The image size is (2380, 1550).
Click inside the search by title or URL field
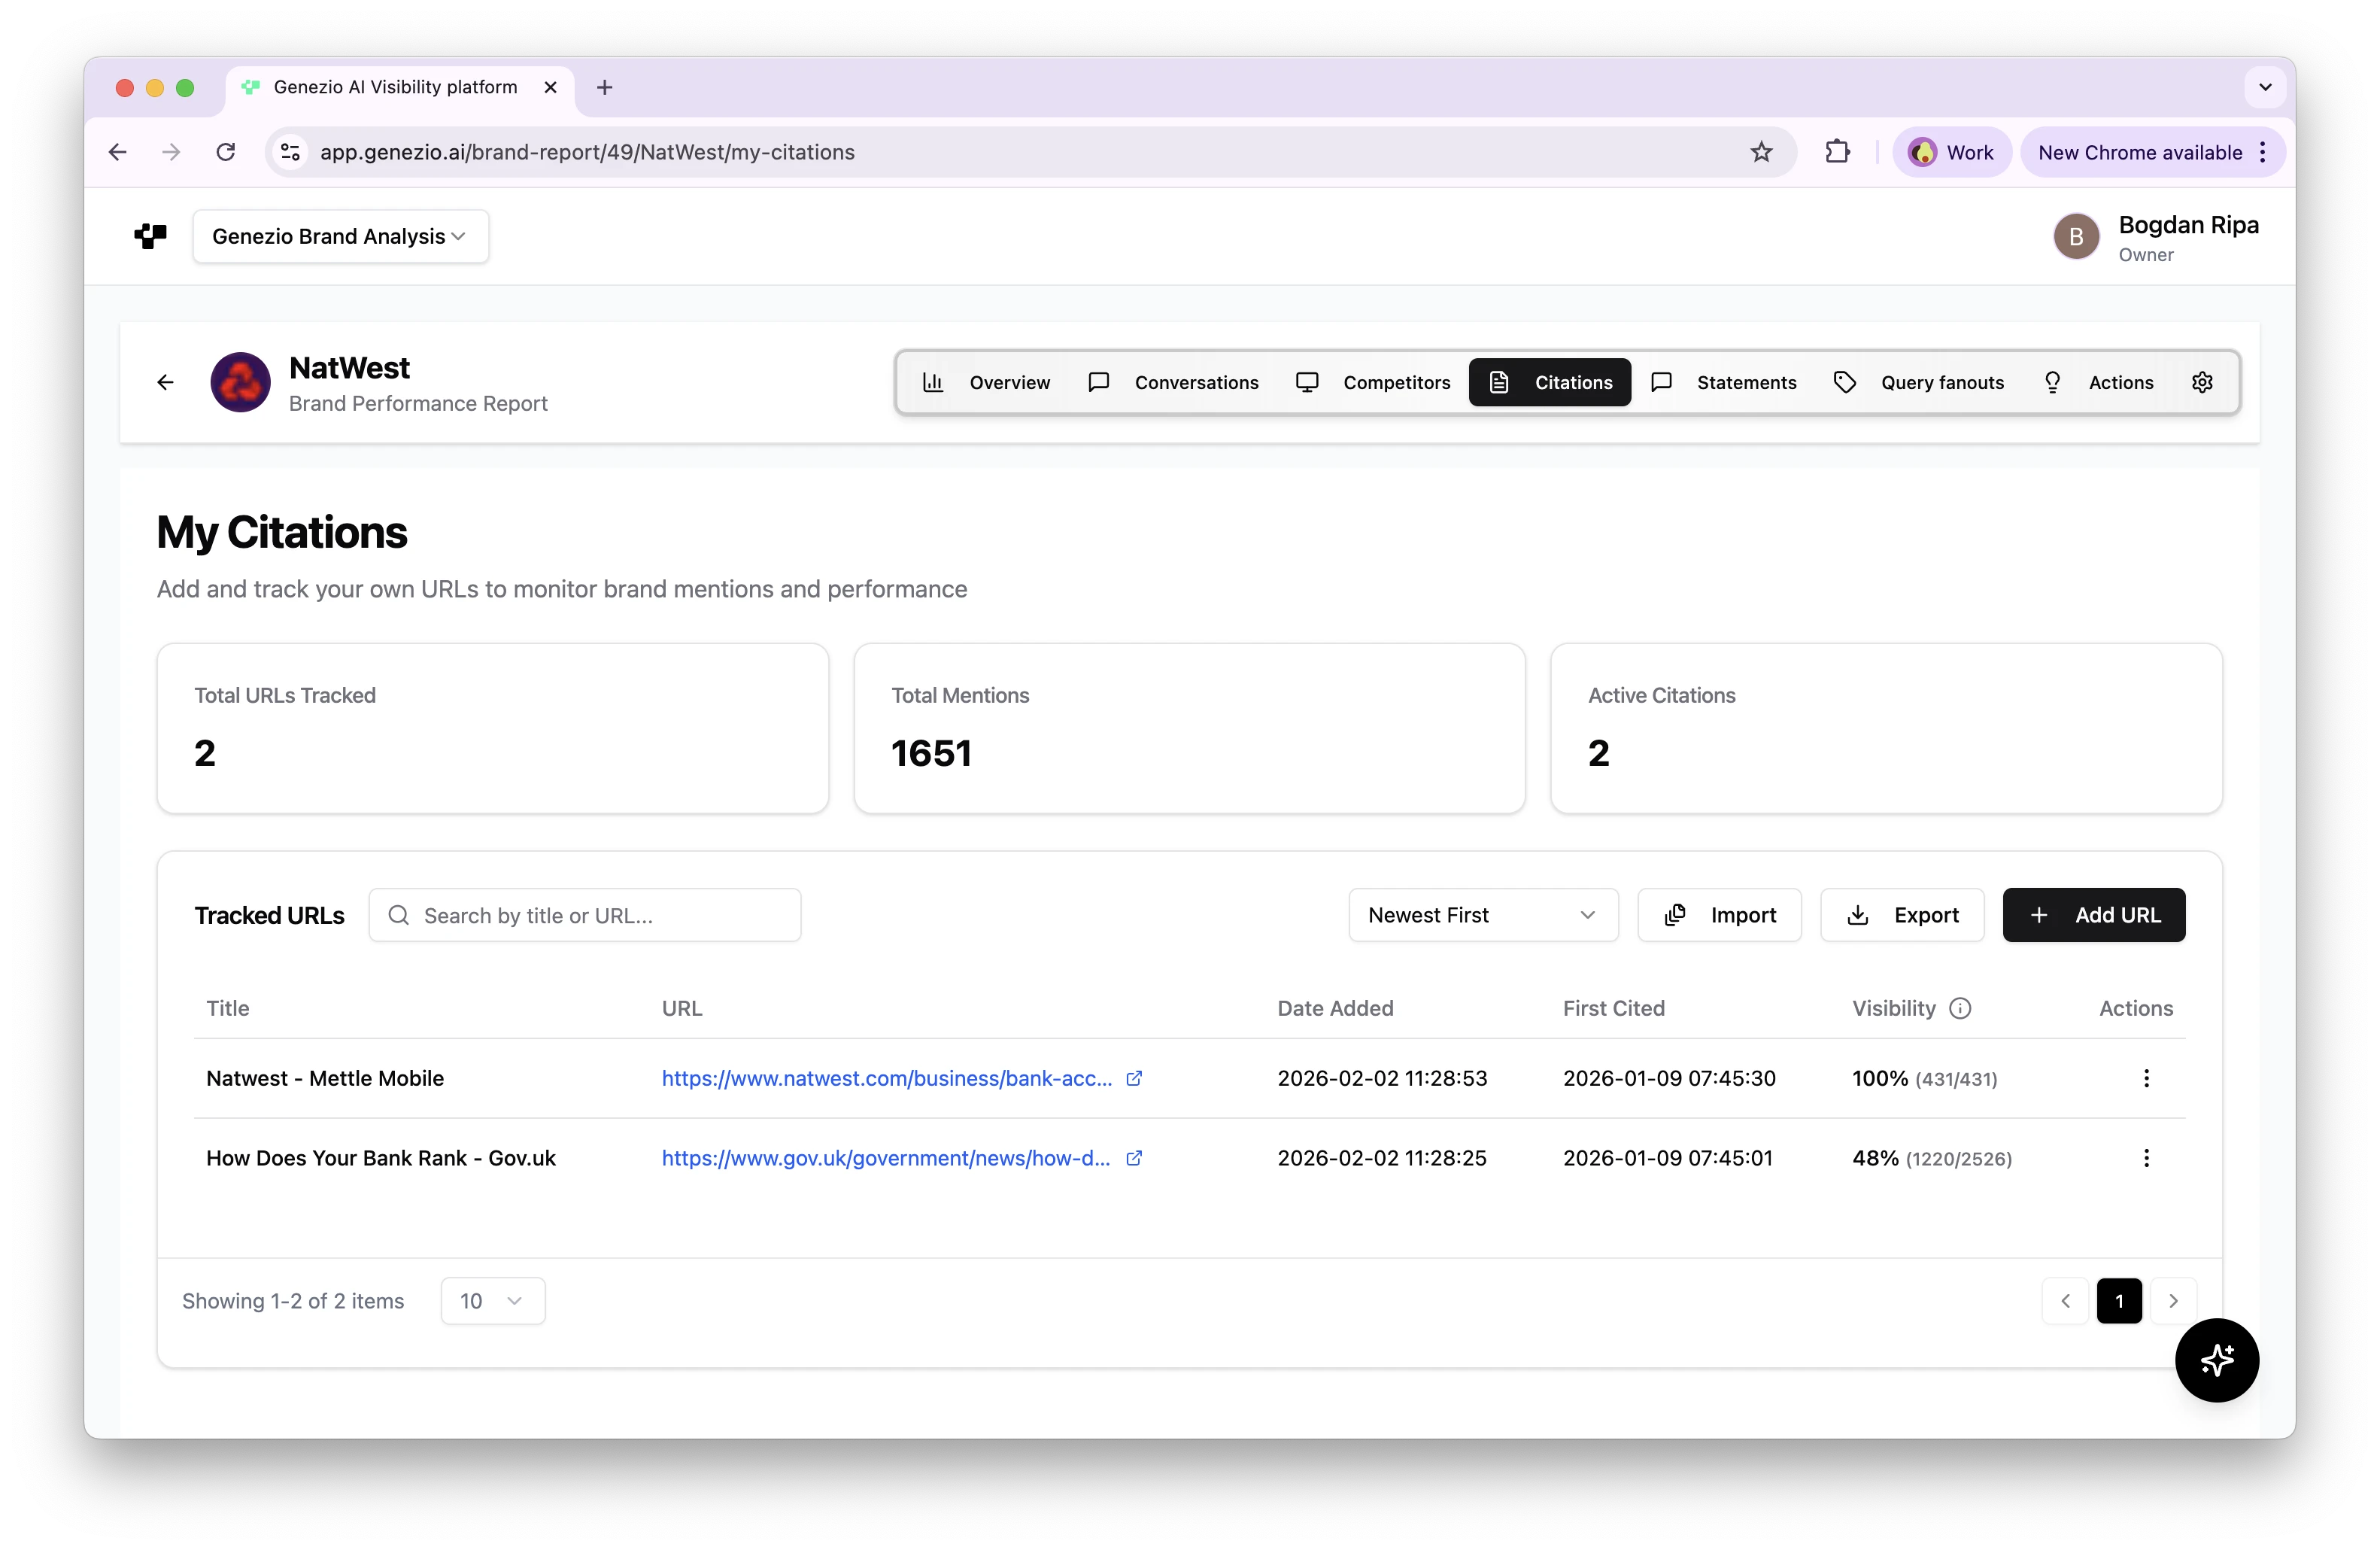[x=585, y=914]
